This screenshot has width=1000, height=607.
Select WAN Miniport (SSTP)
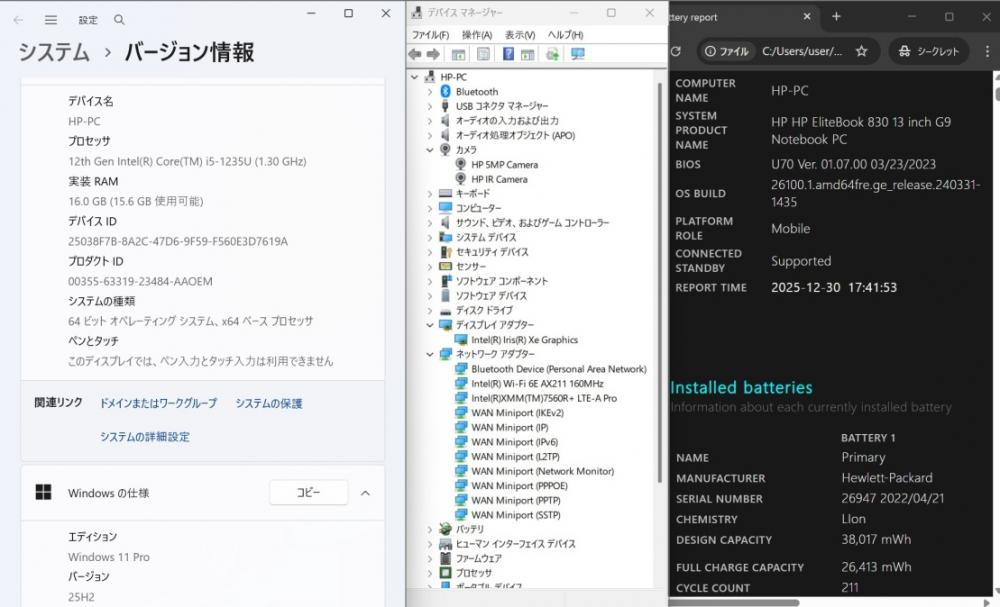pos(516,515)
